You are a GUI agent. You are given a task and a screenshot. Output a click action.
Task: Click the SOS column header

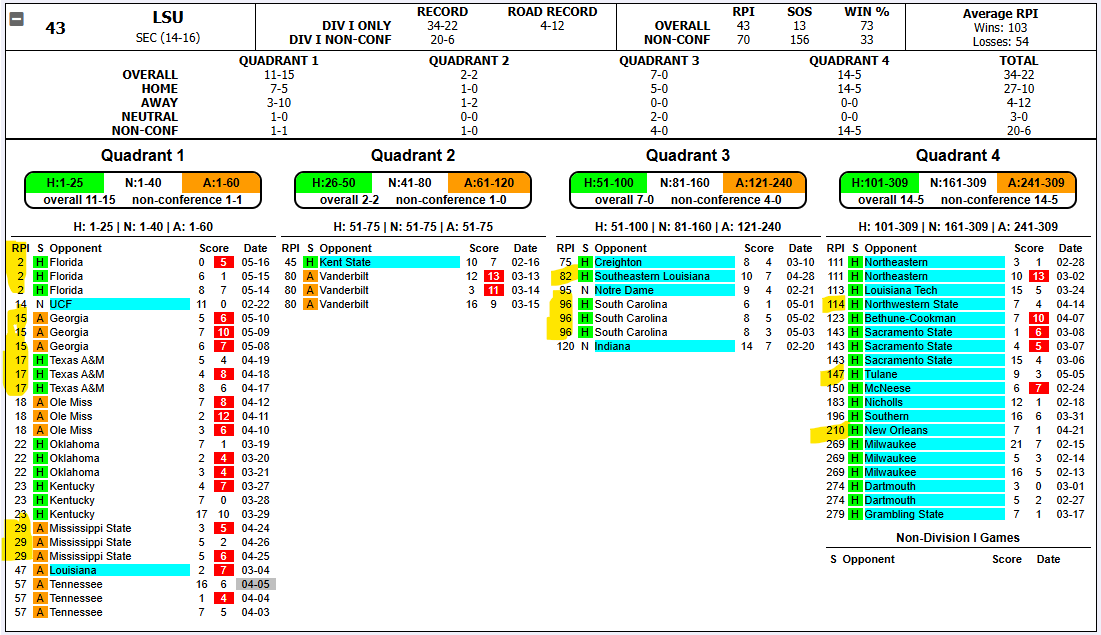tap(799, 11)
